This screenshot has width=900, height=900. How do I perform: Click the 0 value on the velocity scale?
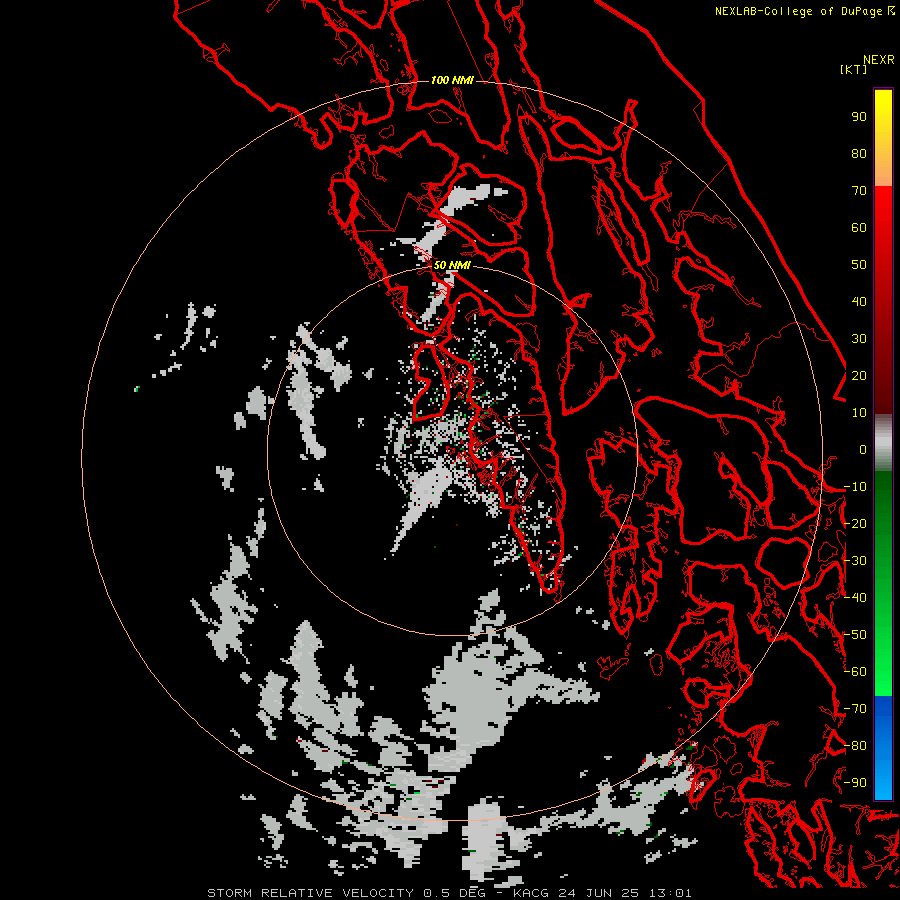pyautogui.click(x=863, y=450)
